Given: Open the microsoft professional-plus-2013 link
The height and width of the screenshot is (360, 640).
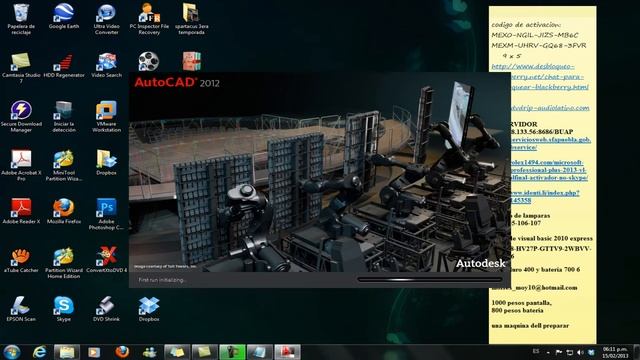Looking at the screenshot, I should point(548,170).
